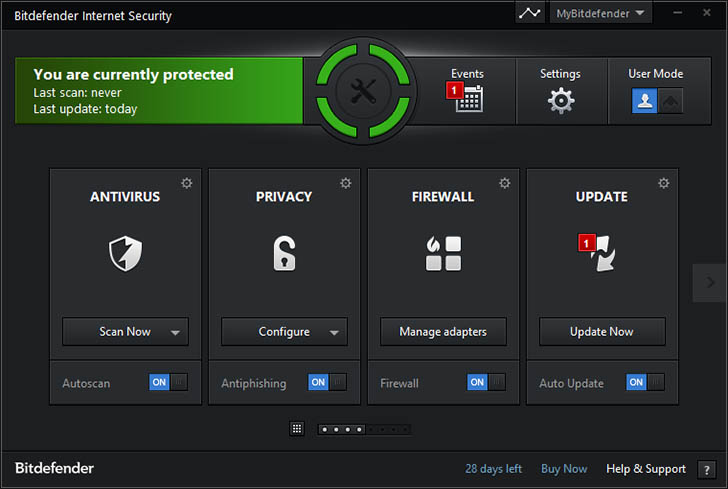Click the Manage adapters button
The height and width of the screenshot is (489, 728).
click(443, 332)
